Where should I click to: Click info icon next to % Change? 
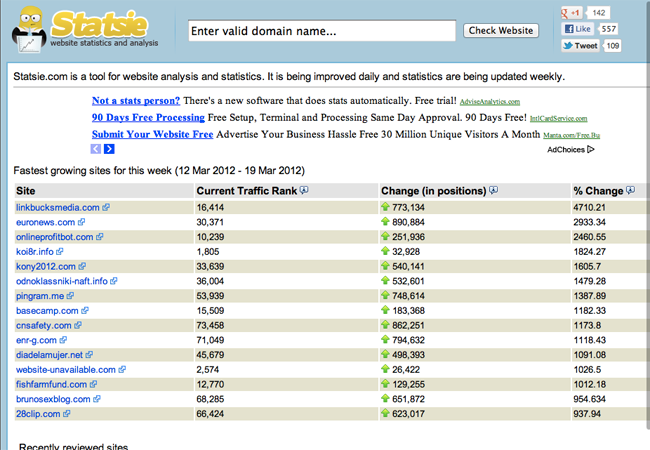coord(630,190)
